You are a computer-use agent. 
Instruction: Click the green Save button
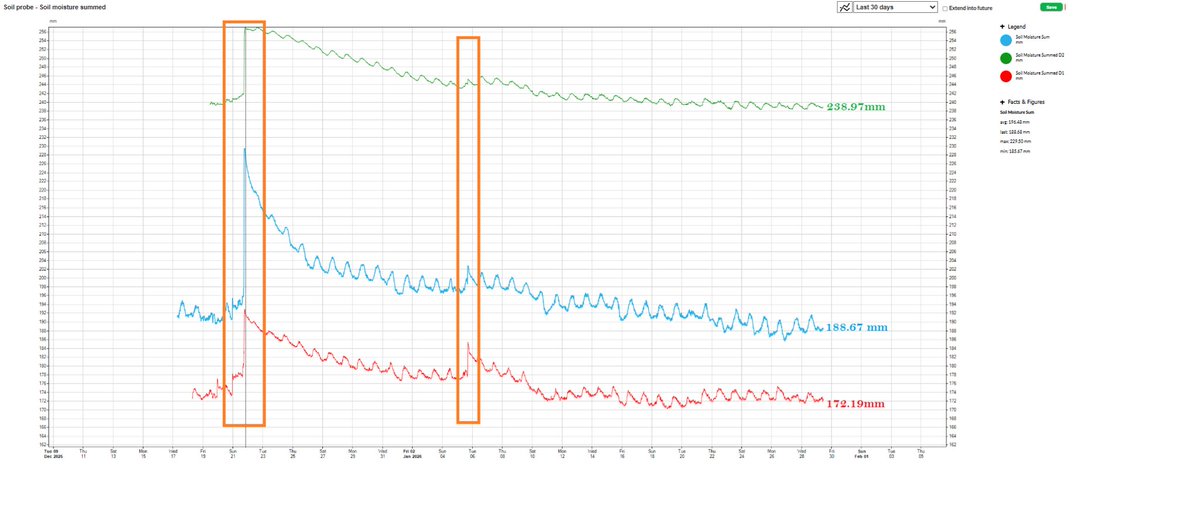pos(1051,7)
